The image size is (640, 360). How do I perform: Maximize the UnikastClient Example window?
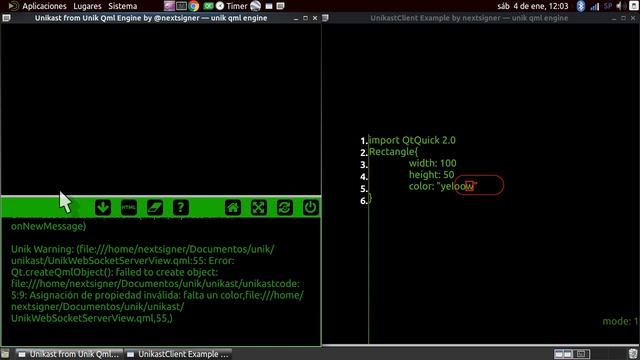click(623, 18)
